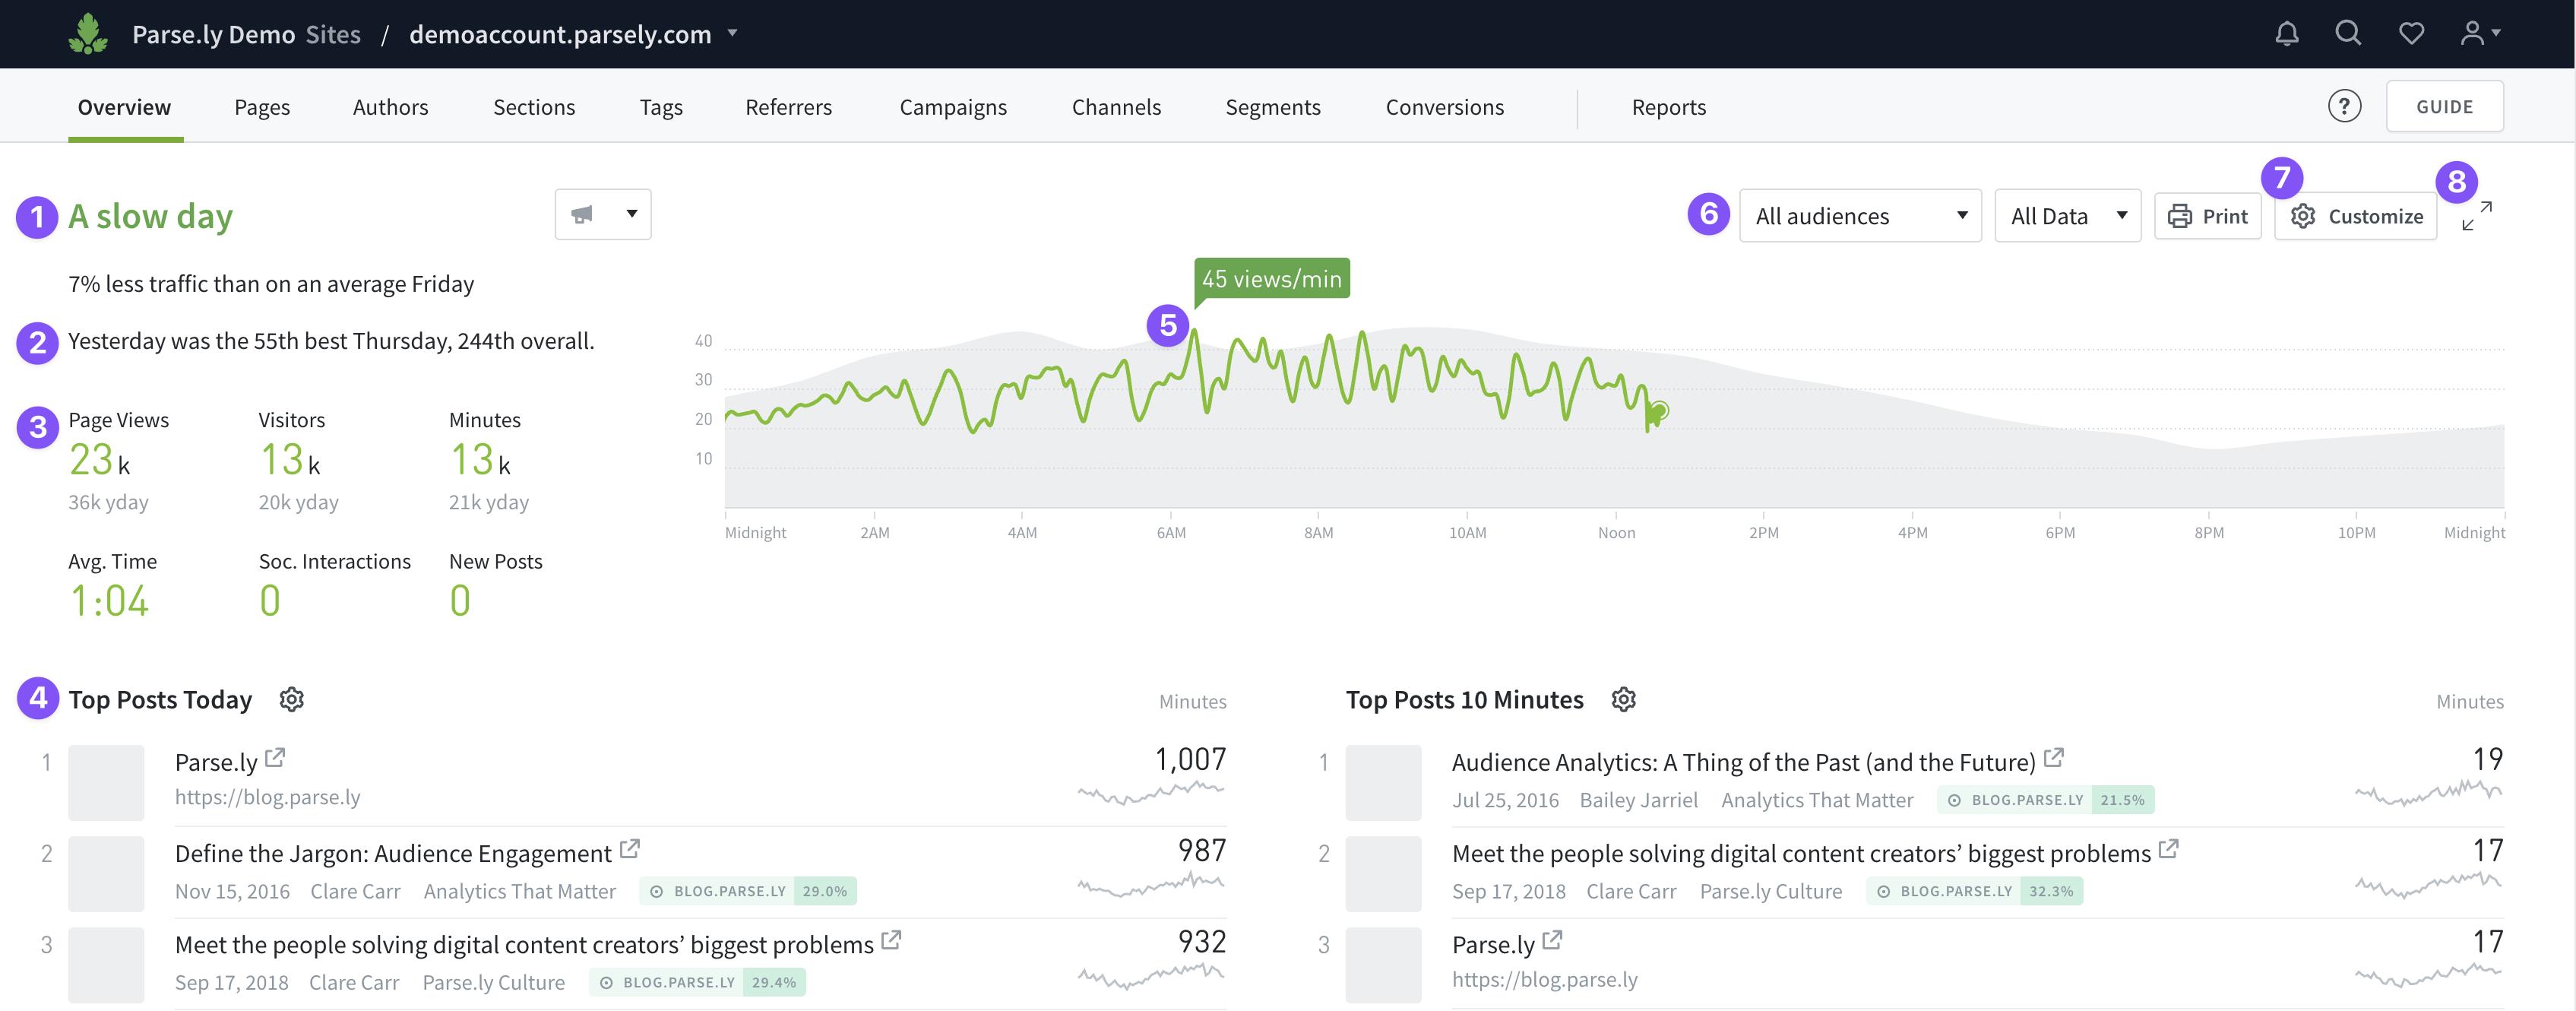Open the All Data dropdown
2576x1011 pixels.
tap(2067, 216)
